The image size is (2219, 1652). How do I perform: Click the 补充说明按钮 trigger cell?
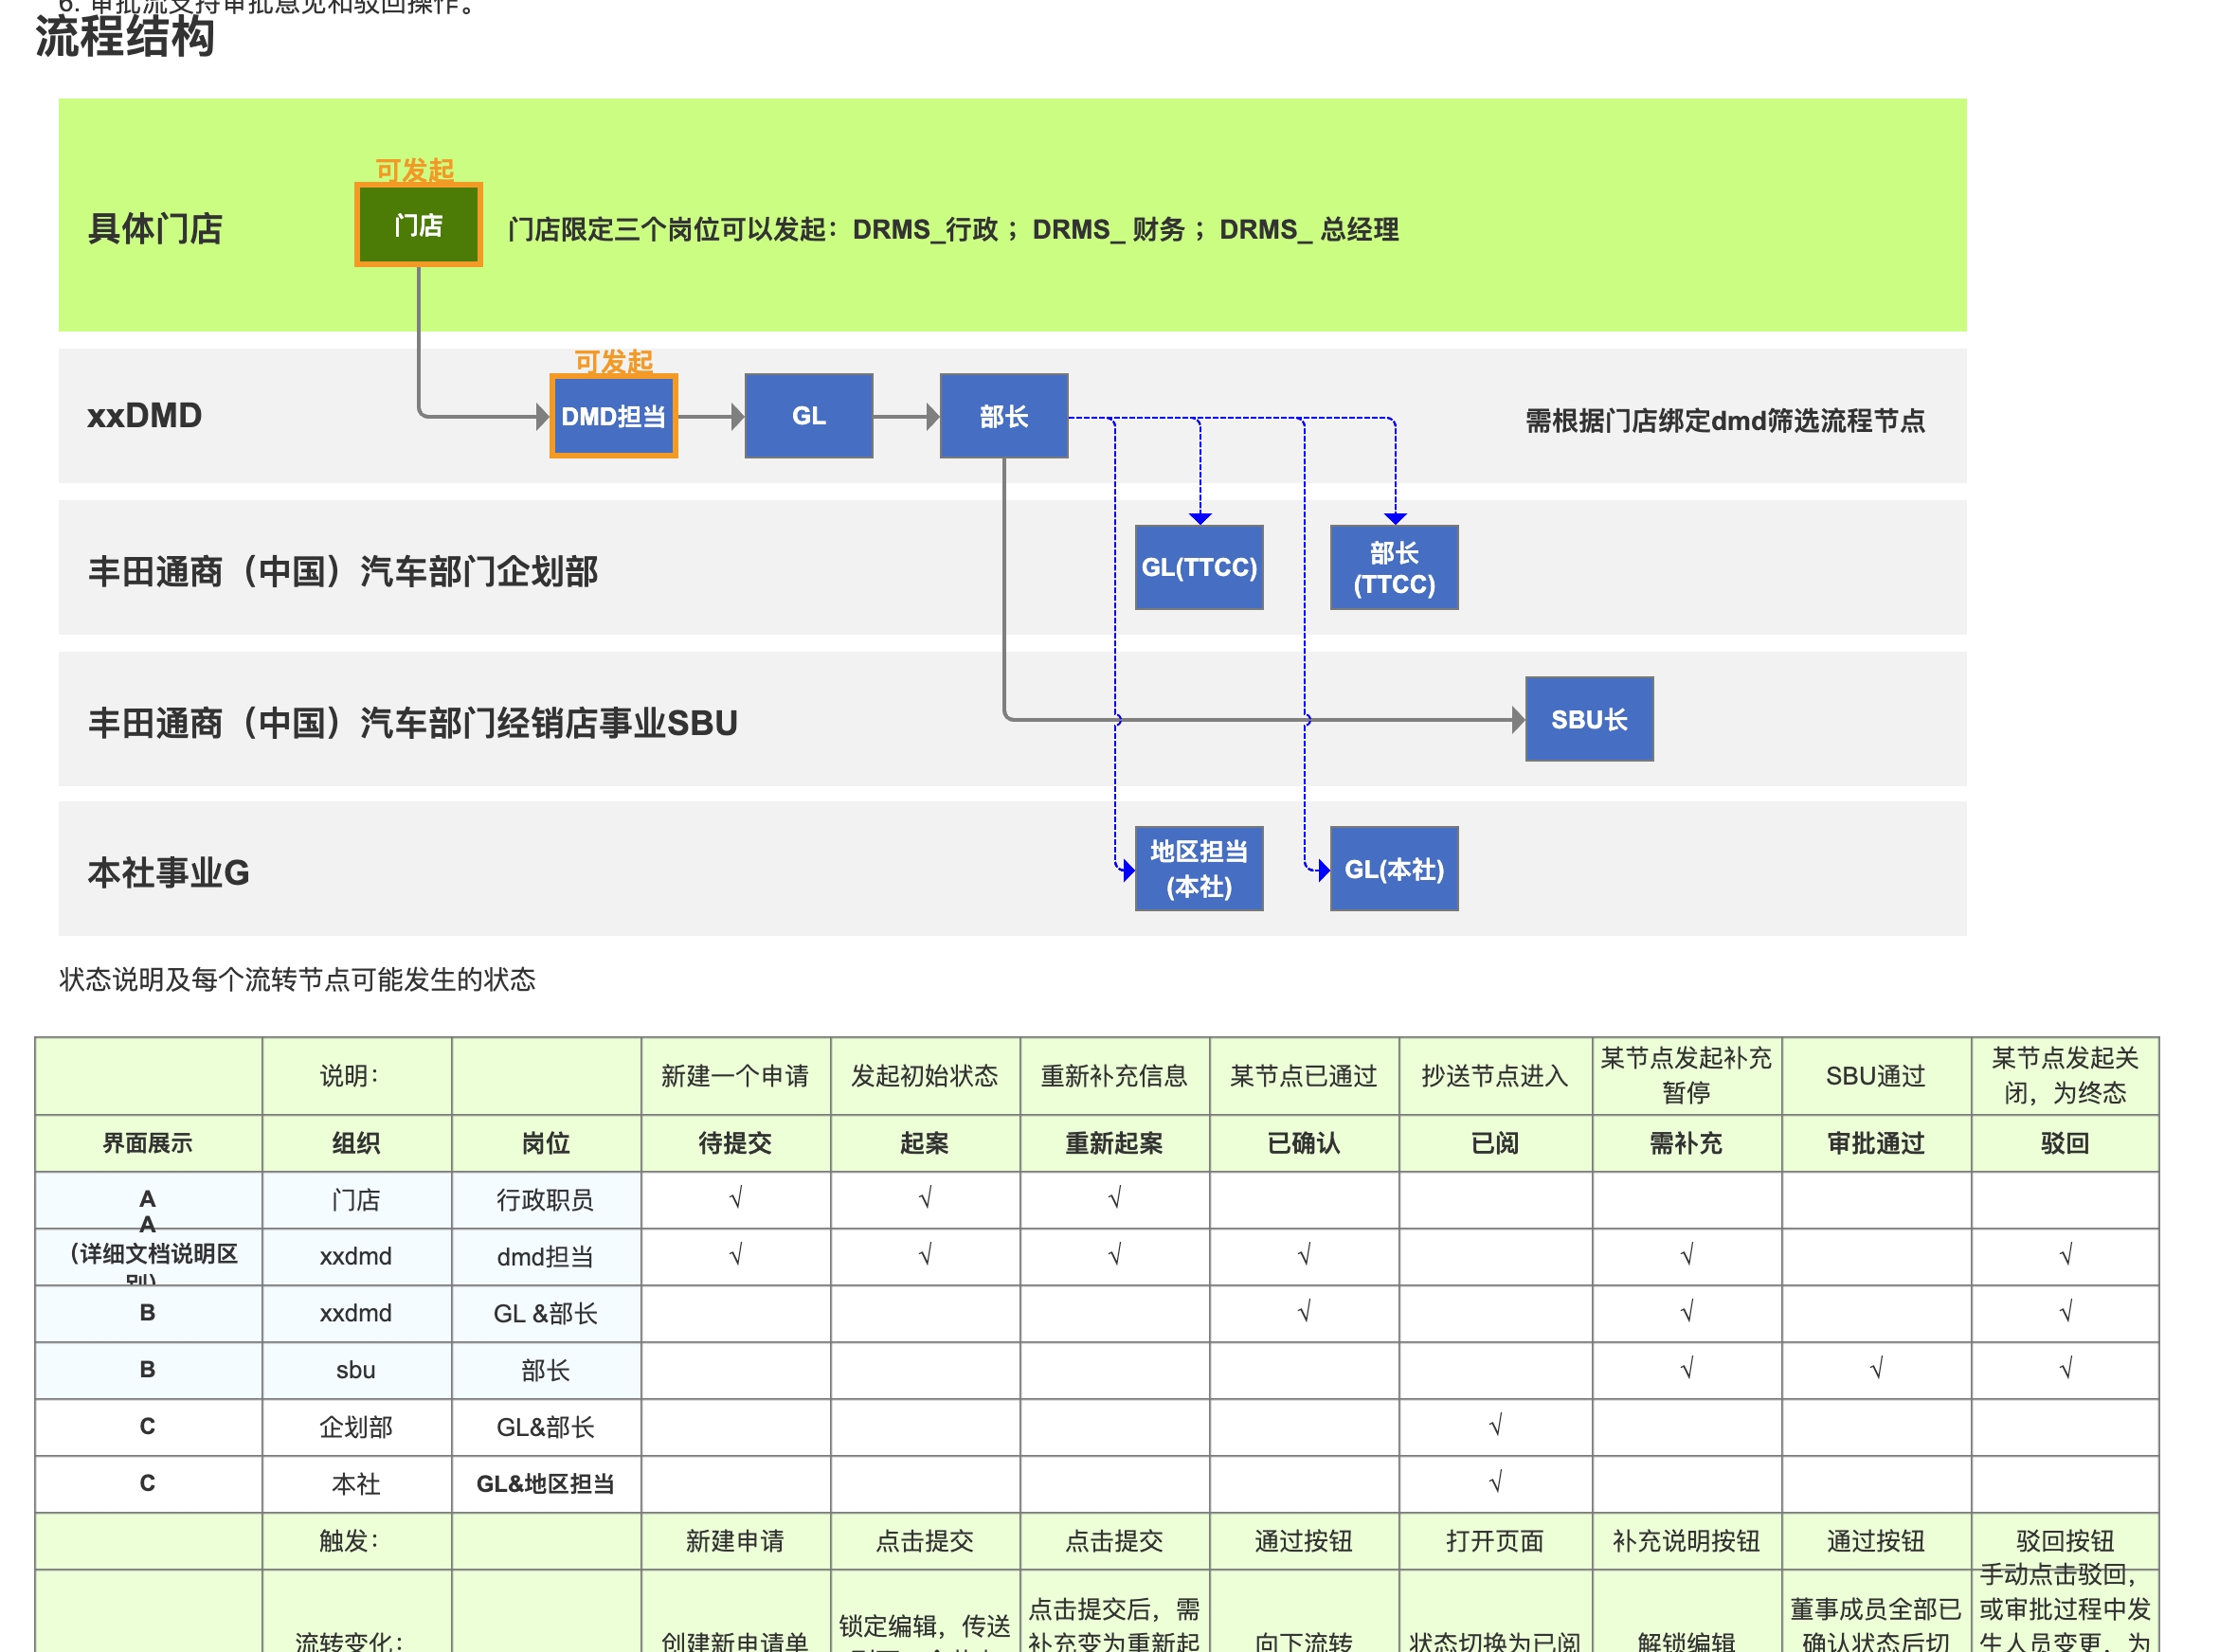click(1686, 1541)
